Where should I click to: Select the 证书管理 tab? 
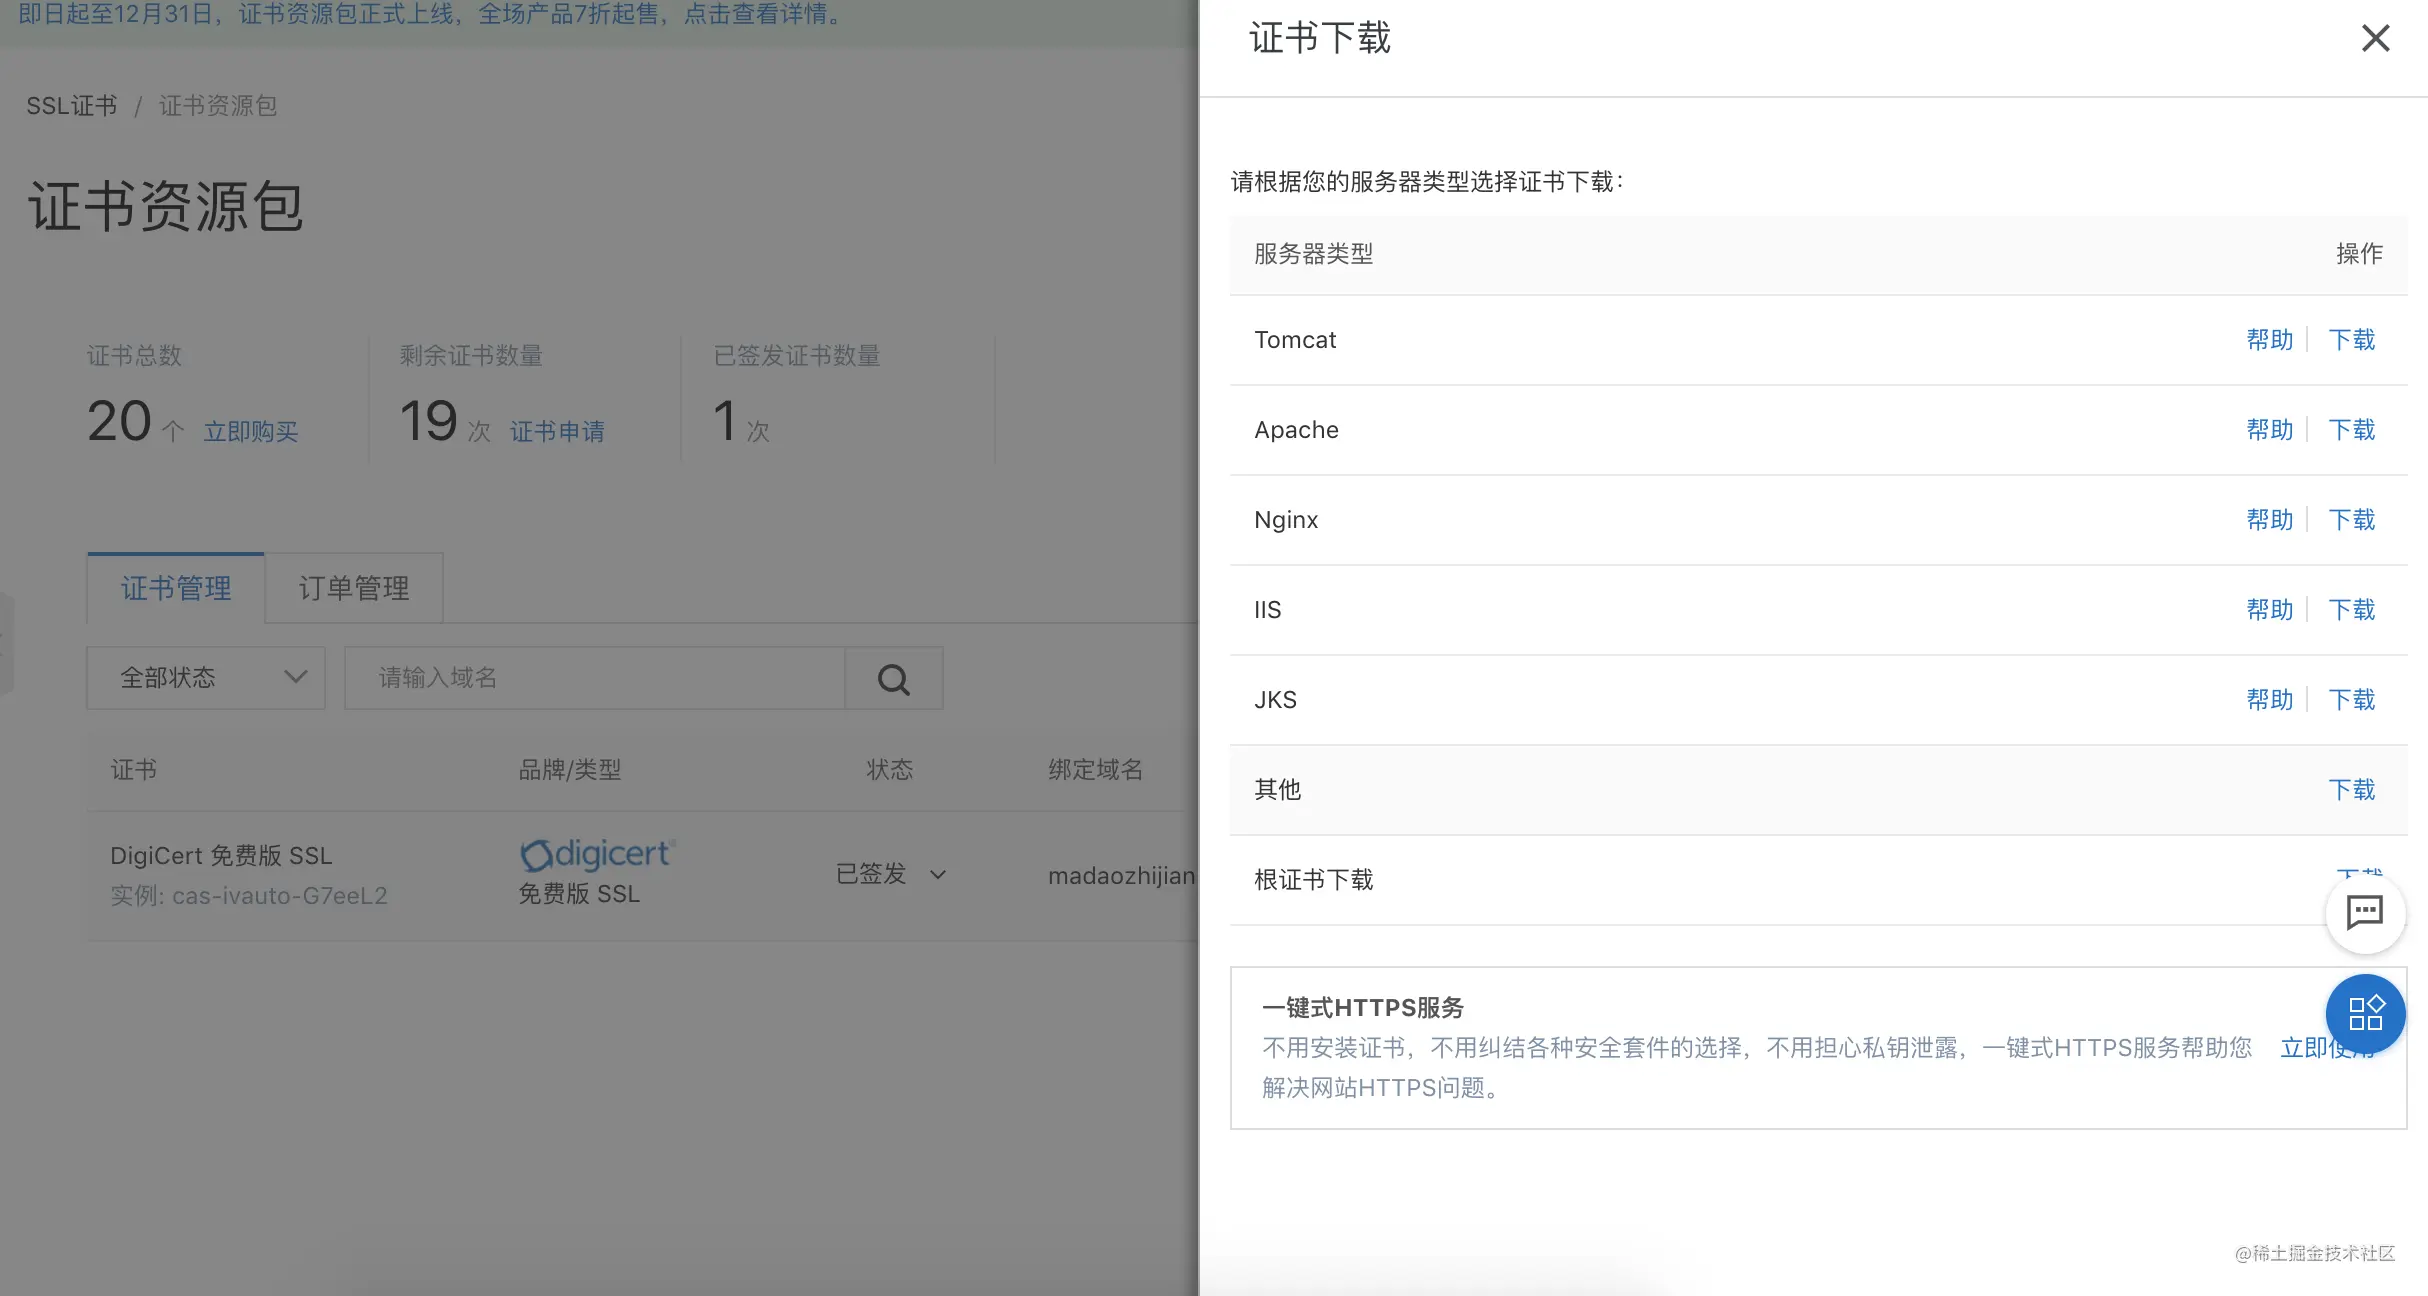point(176,588)
